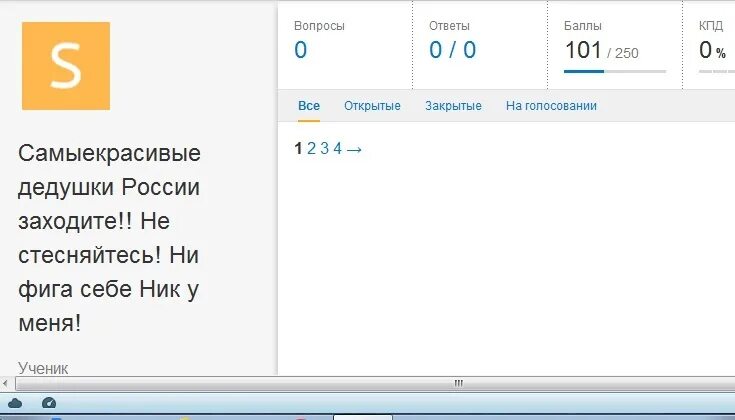The image size is (735, 420).
Task: Click the Ученик rank label
Action: (x=43, y=368)
